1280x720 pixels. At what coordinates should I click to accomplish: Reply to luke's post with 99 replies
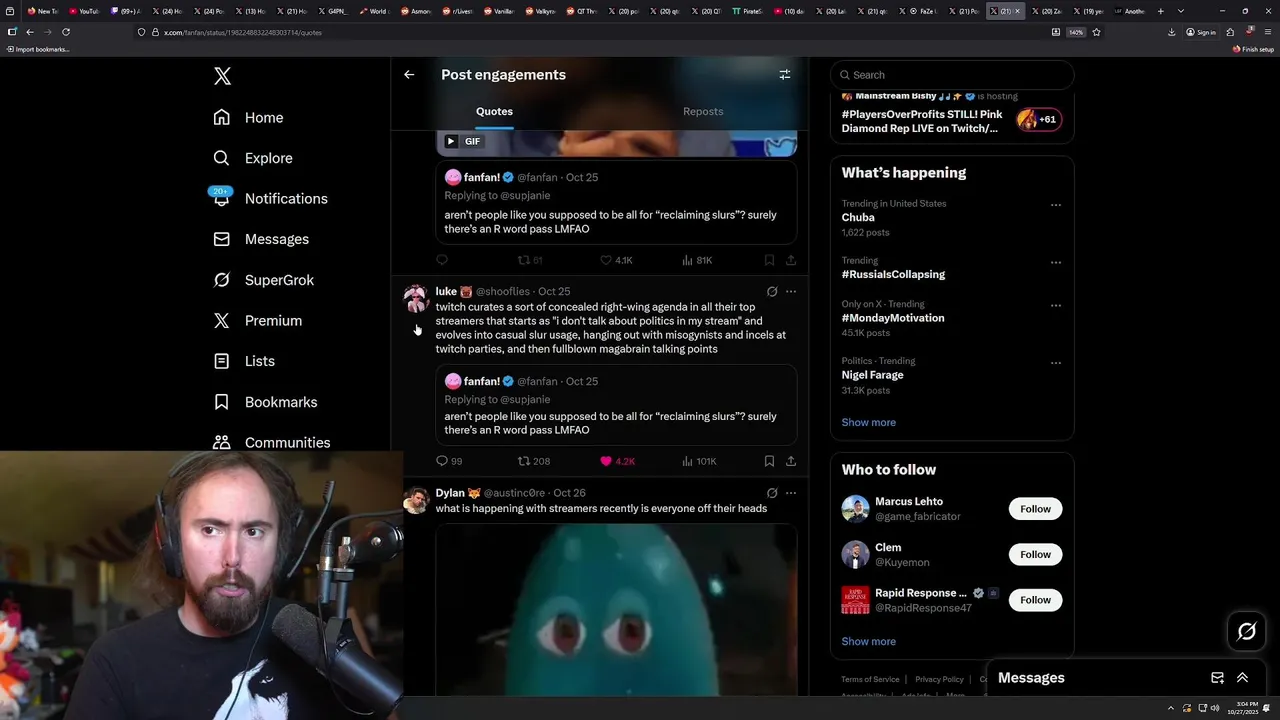coord(449,461)
